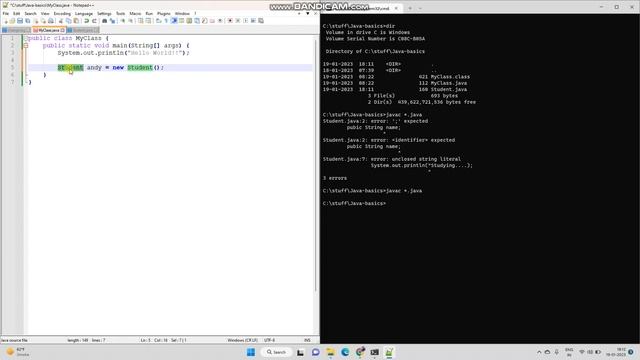Expand the hidden system tray icons chevron
Viewport: 640px width, 360px height.
539,352
